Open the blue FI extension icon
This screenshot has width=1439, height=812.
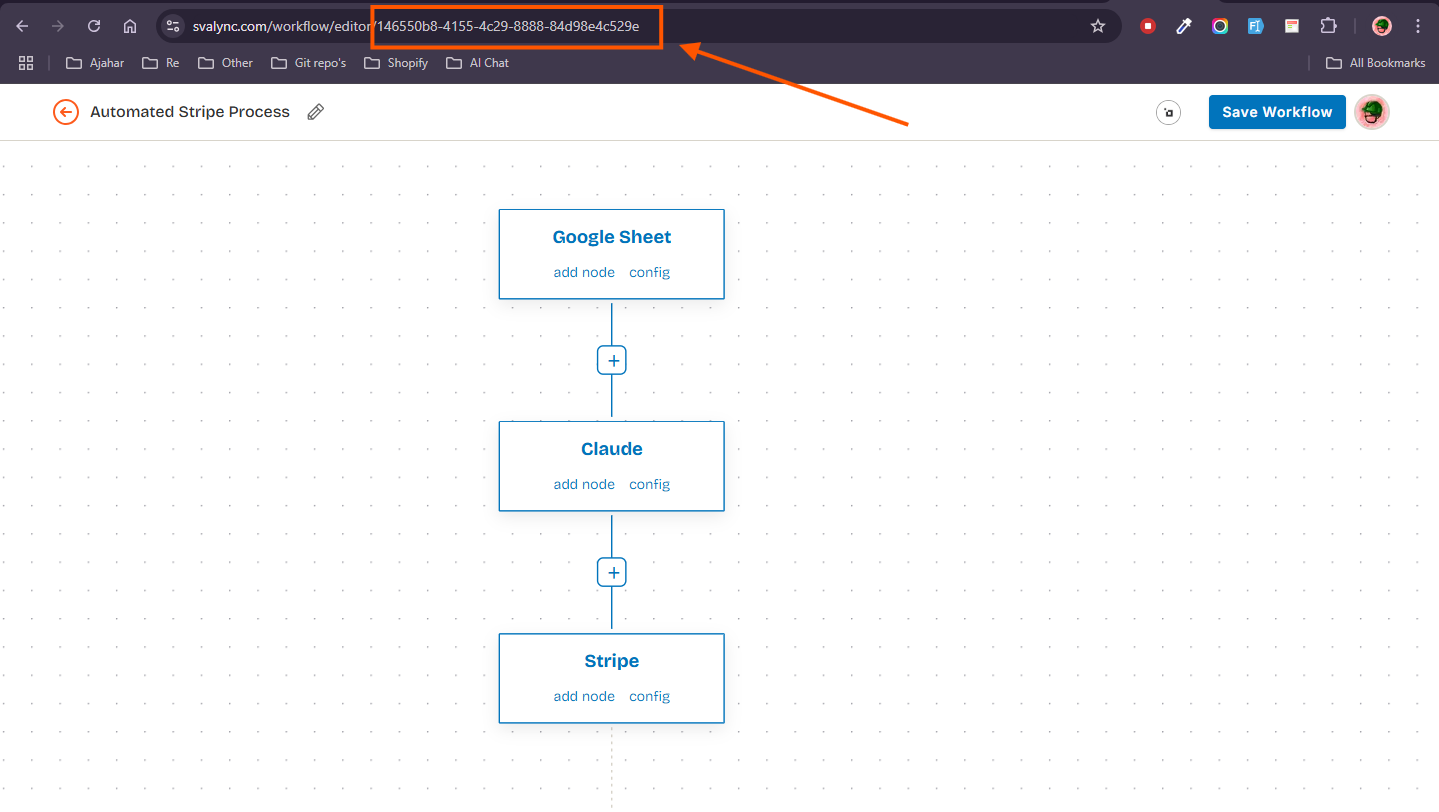(1256, 26)
